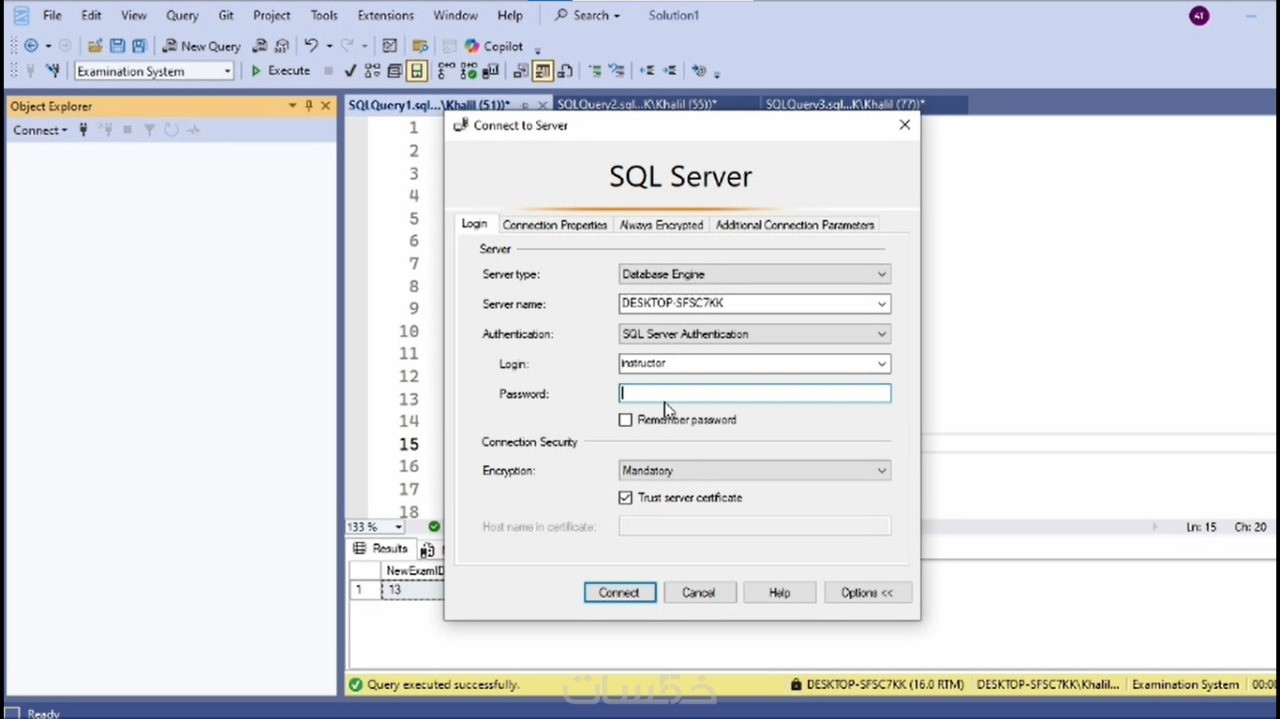Switch to the Connection Properties tab
The width and height of the screenshot is (1280, 719).
pos(554,225)
